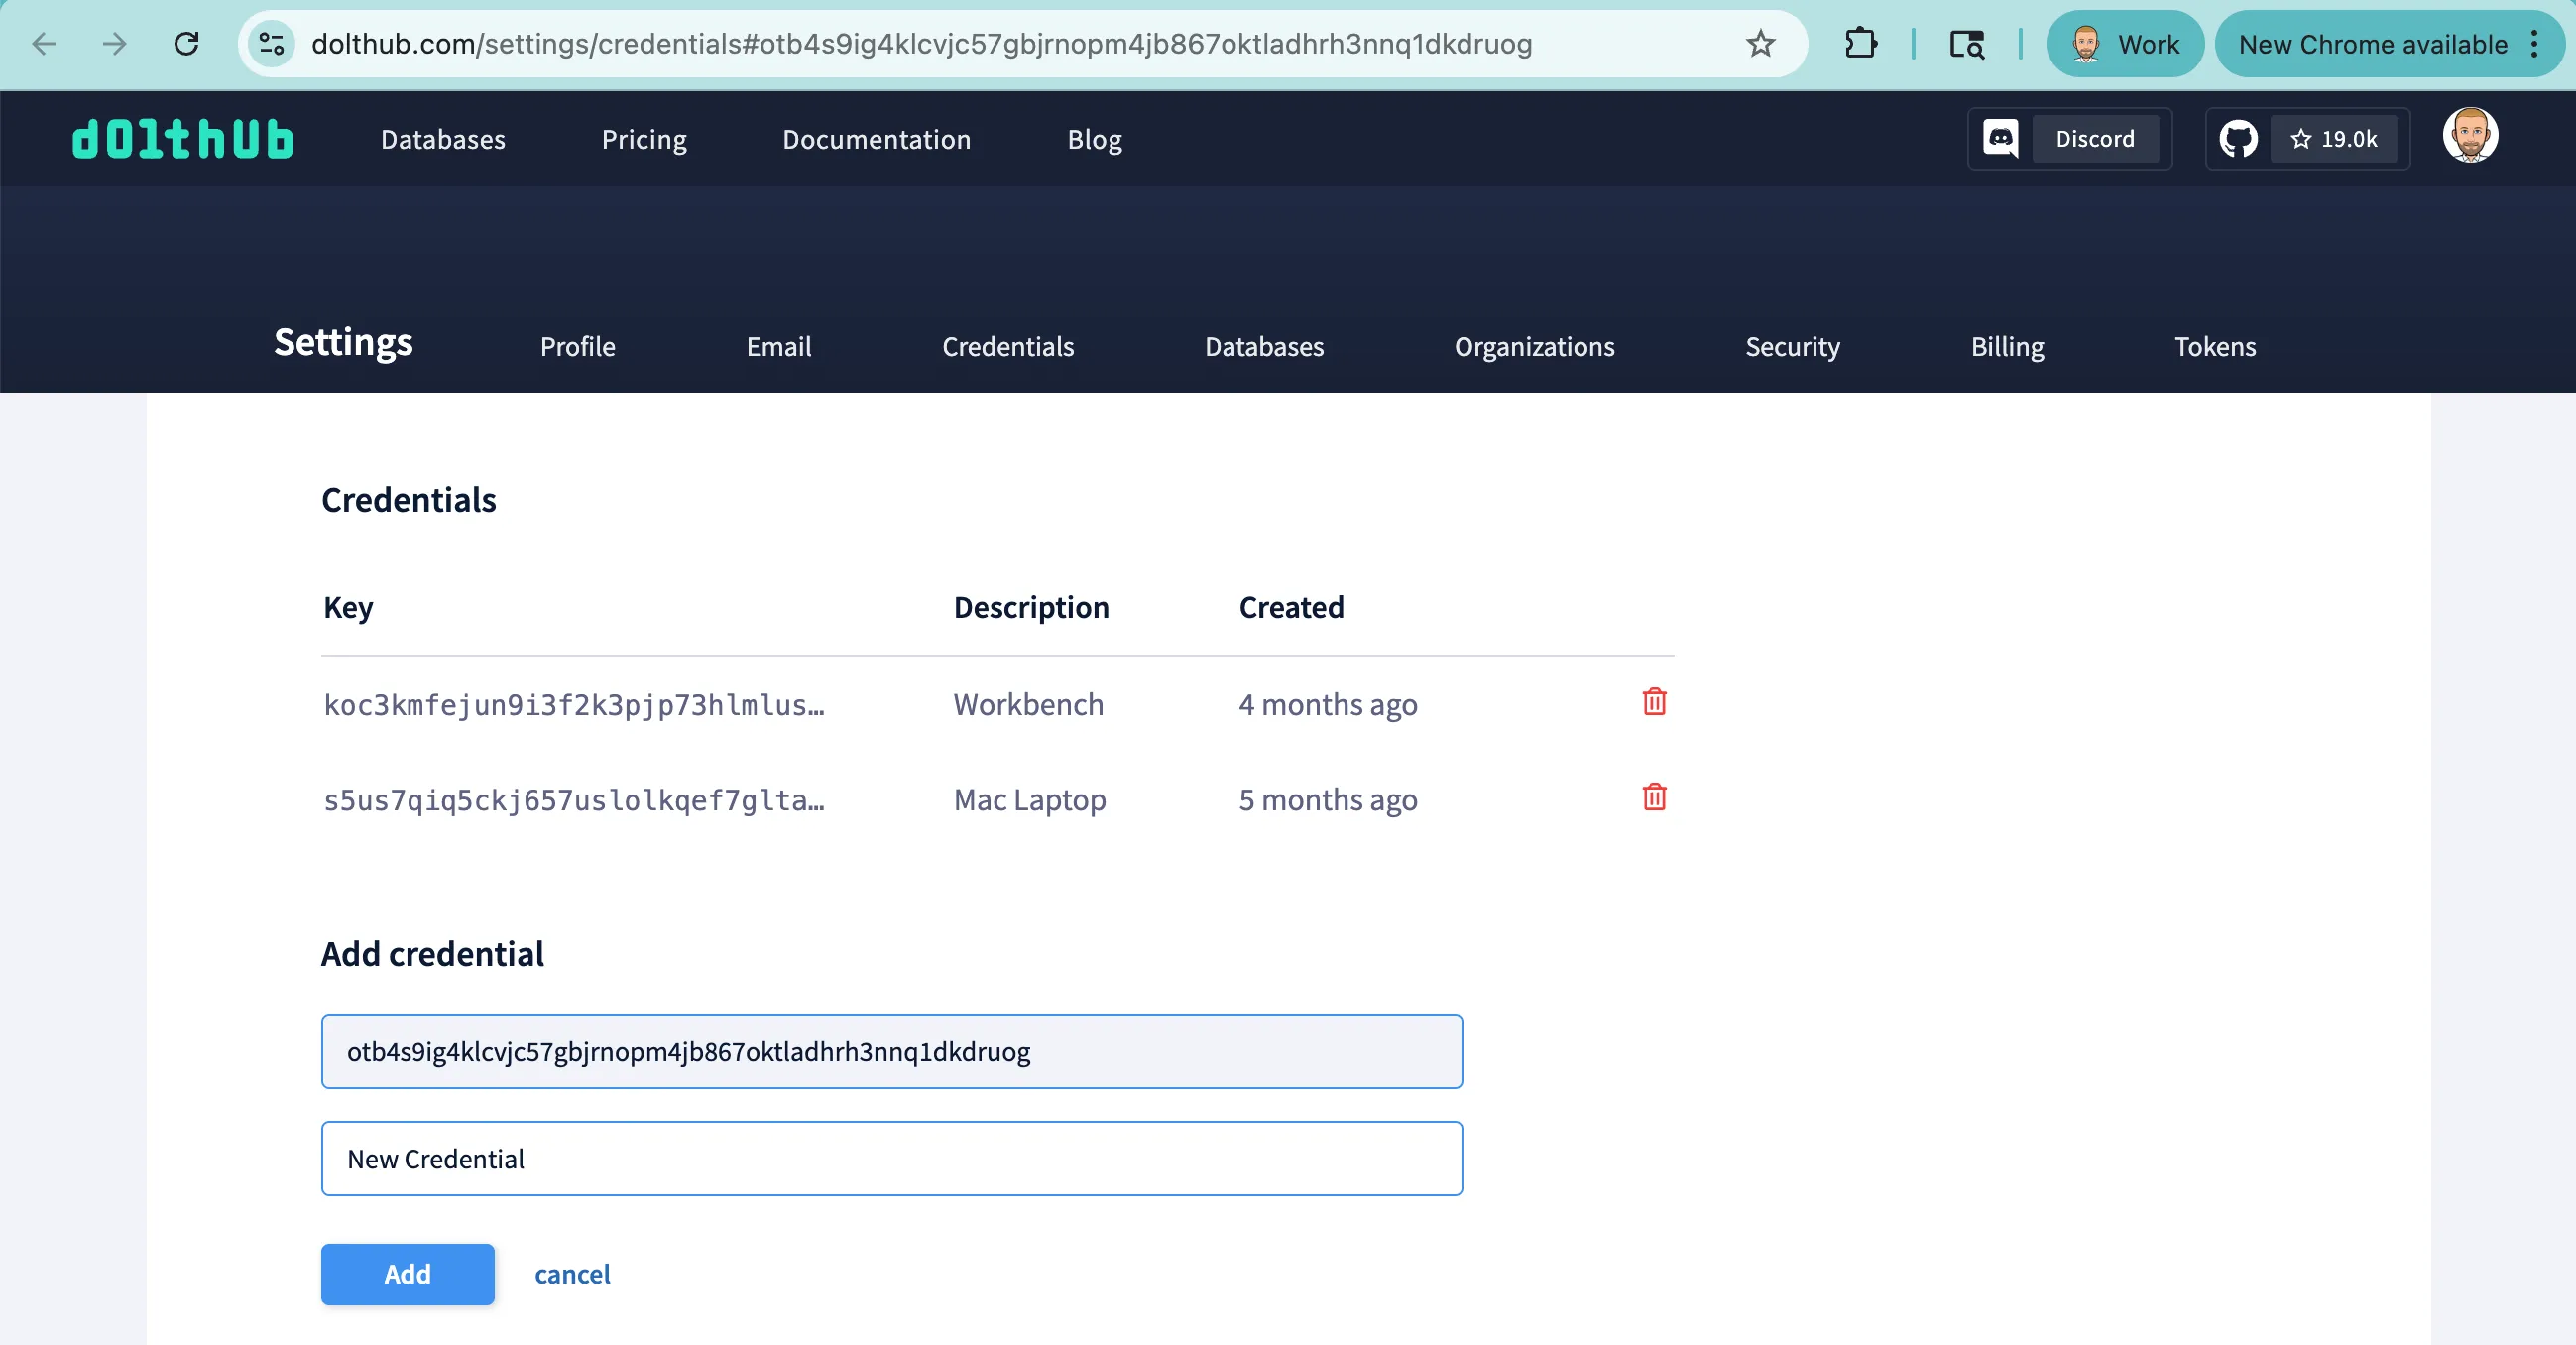Viewport: 2576px width, 1345px height.
Task: Switch to the Work browser profile
Action: tap(2124, 44)
